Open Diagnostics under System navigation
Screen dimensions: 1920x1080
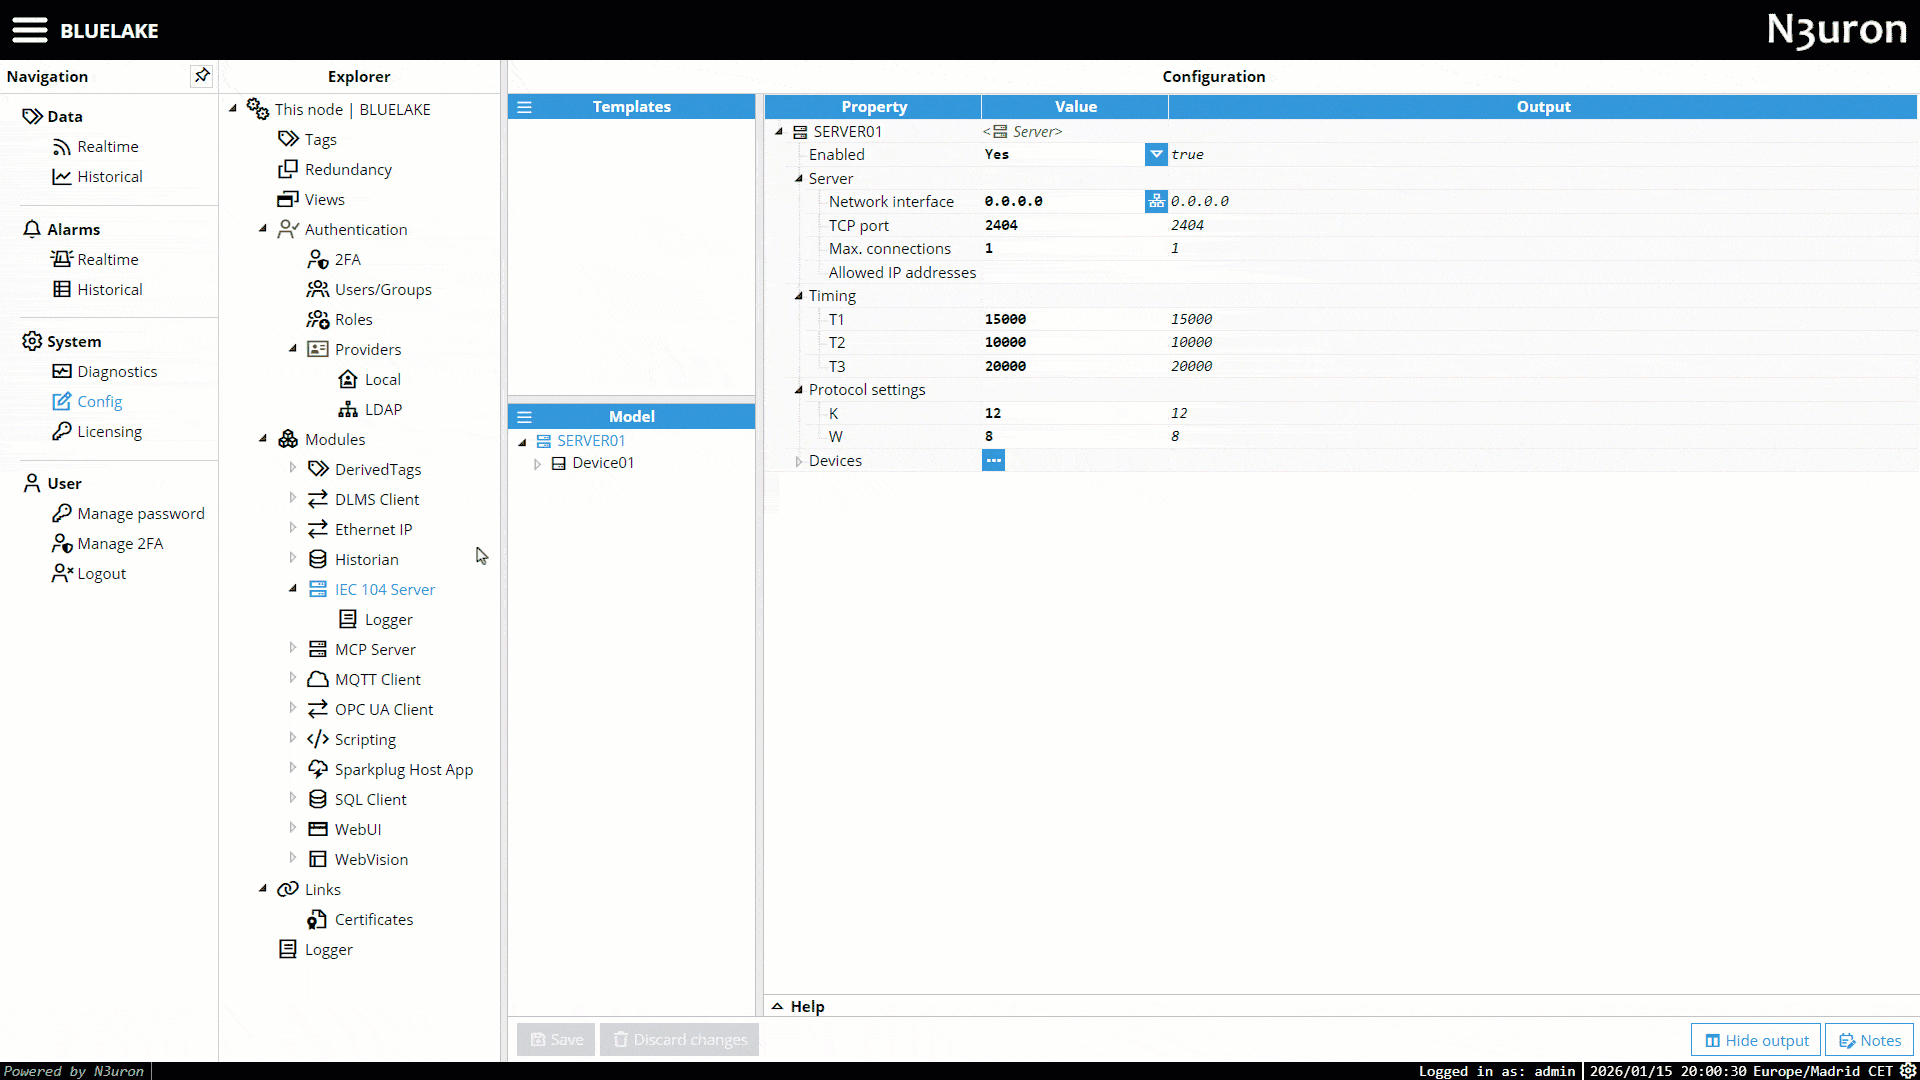117,372
